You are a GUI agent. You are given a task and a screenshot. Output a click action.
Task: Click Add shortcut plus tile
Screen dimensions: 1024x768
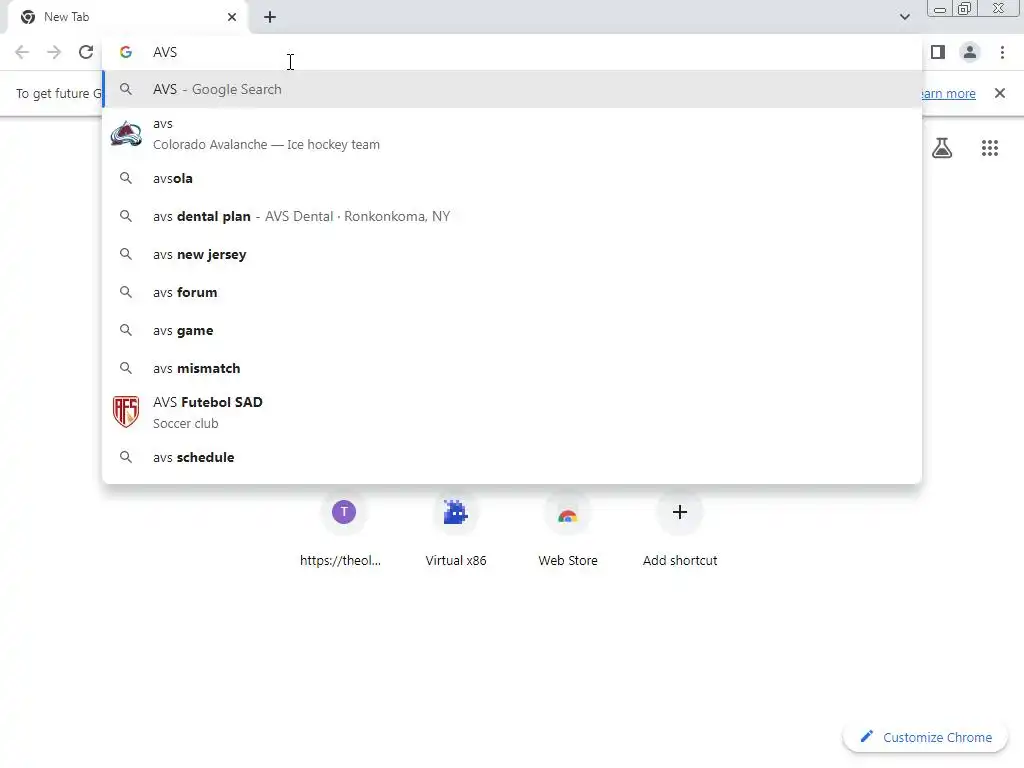click(680, 530)
